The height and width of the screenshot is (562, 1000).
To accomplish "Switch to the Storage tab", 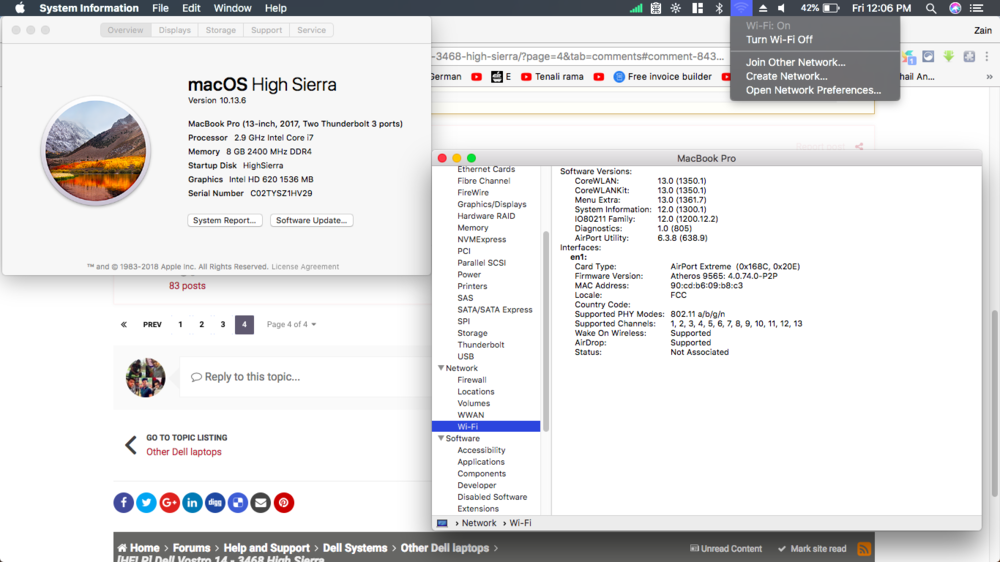I will click(221, 30).
